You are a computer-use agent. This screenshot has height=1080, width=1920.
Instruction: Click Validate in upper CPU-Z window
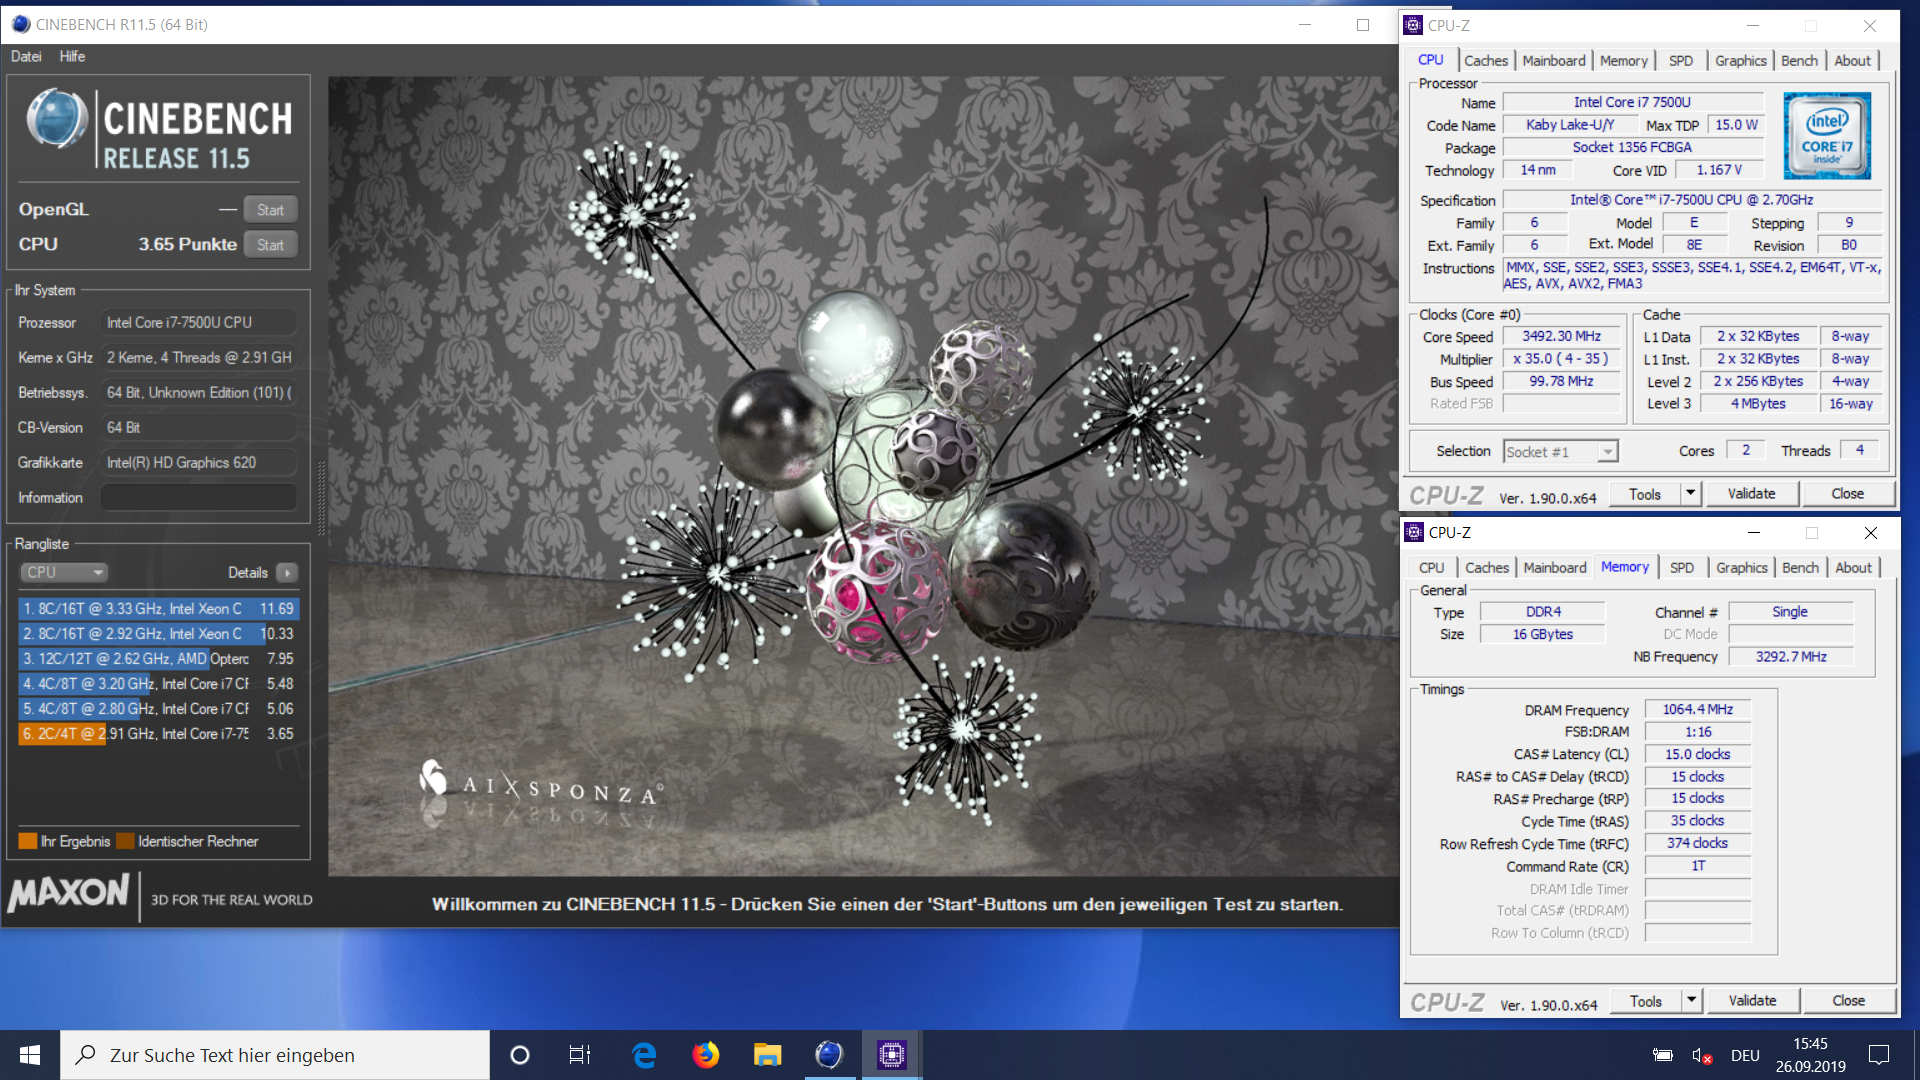1752,494
